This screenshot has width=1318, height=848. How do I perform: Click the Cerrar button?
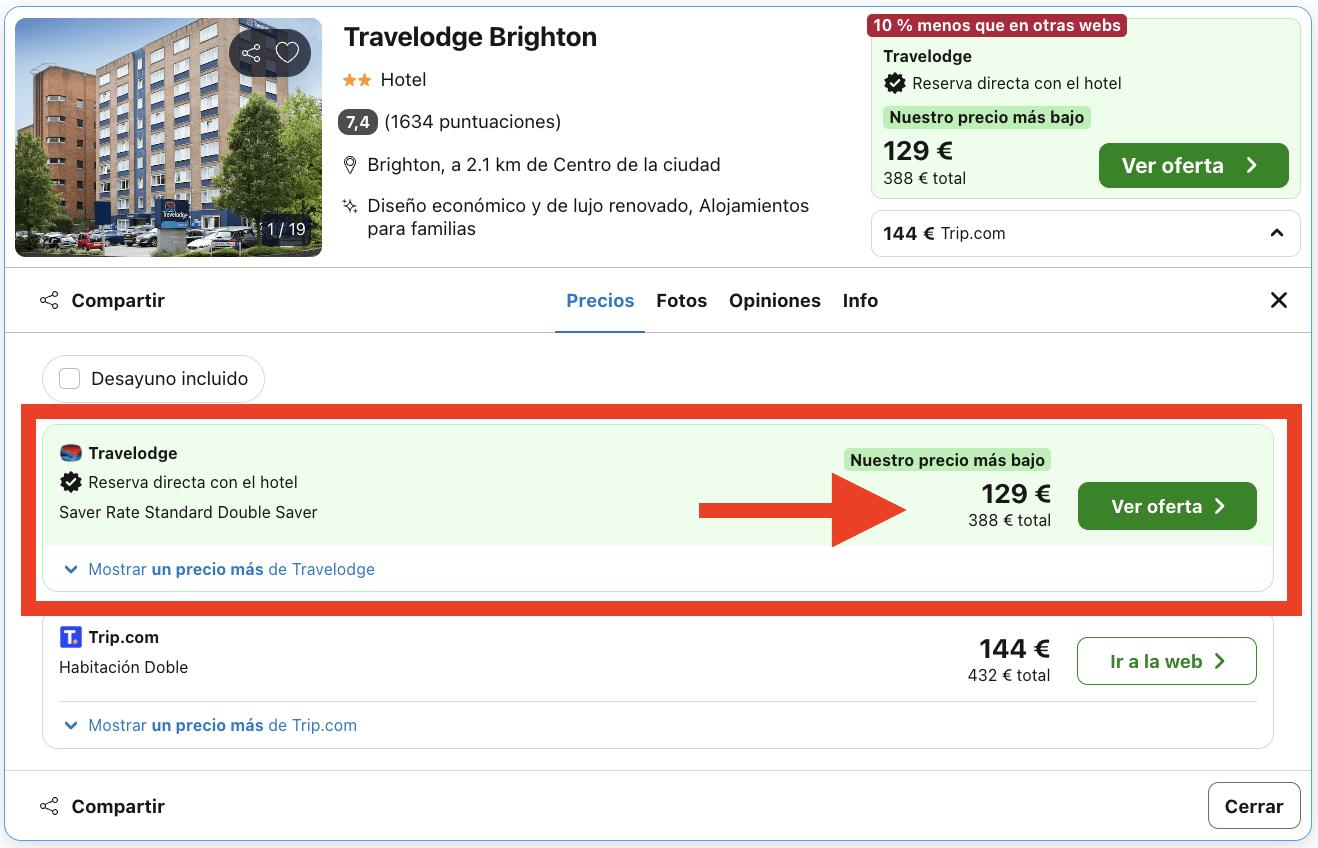[x=1254, y=806]
